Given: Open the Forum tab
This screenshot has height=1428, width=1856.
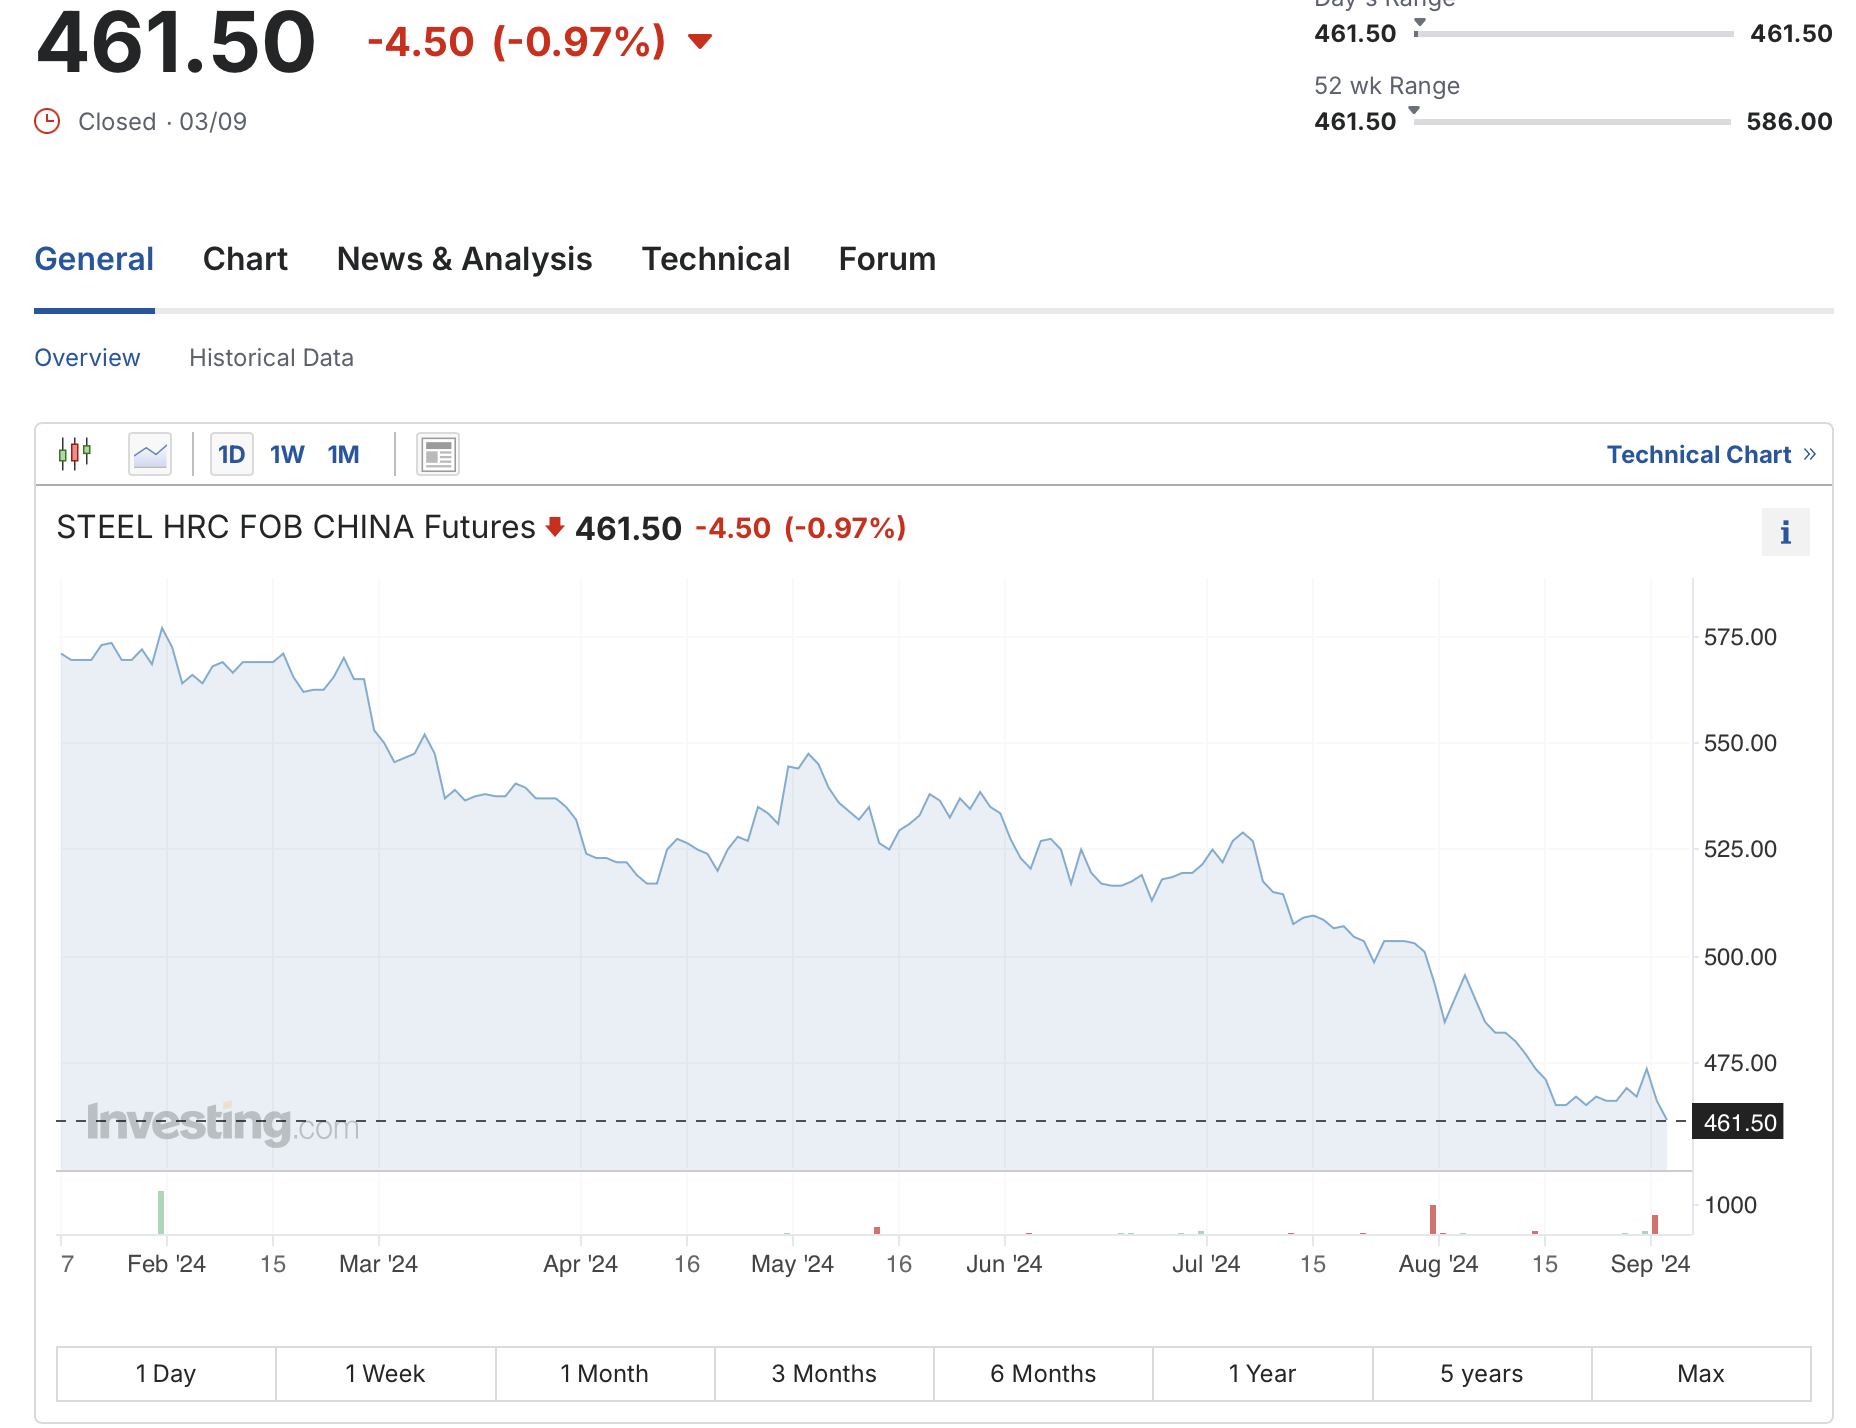Looking at the screenshot, I should (x=887, y=259).
